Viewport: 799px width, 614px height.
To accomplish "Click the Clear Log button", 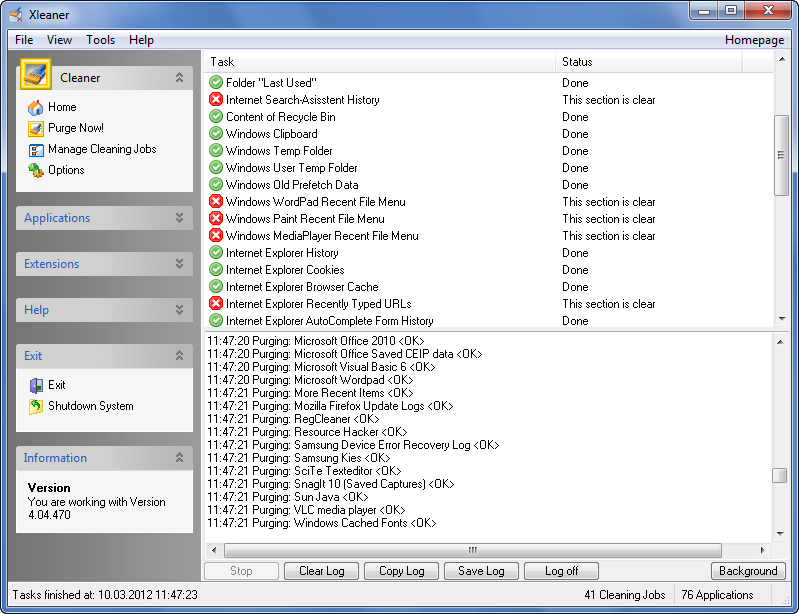I will coord(322,571).
